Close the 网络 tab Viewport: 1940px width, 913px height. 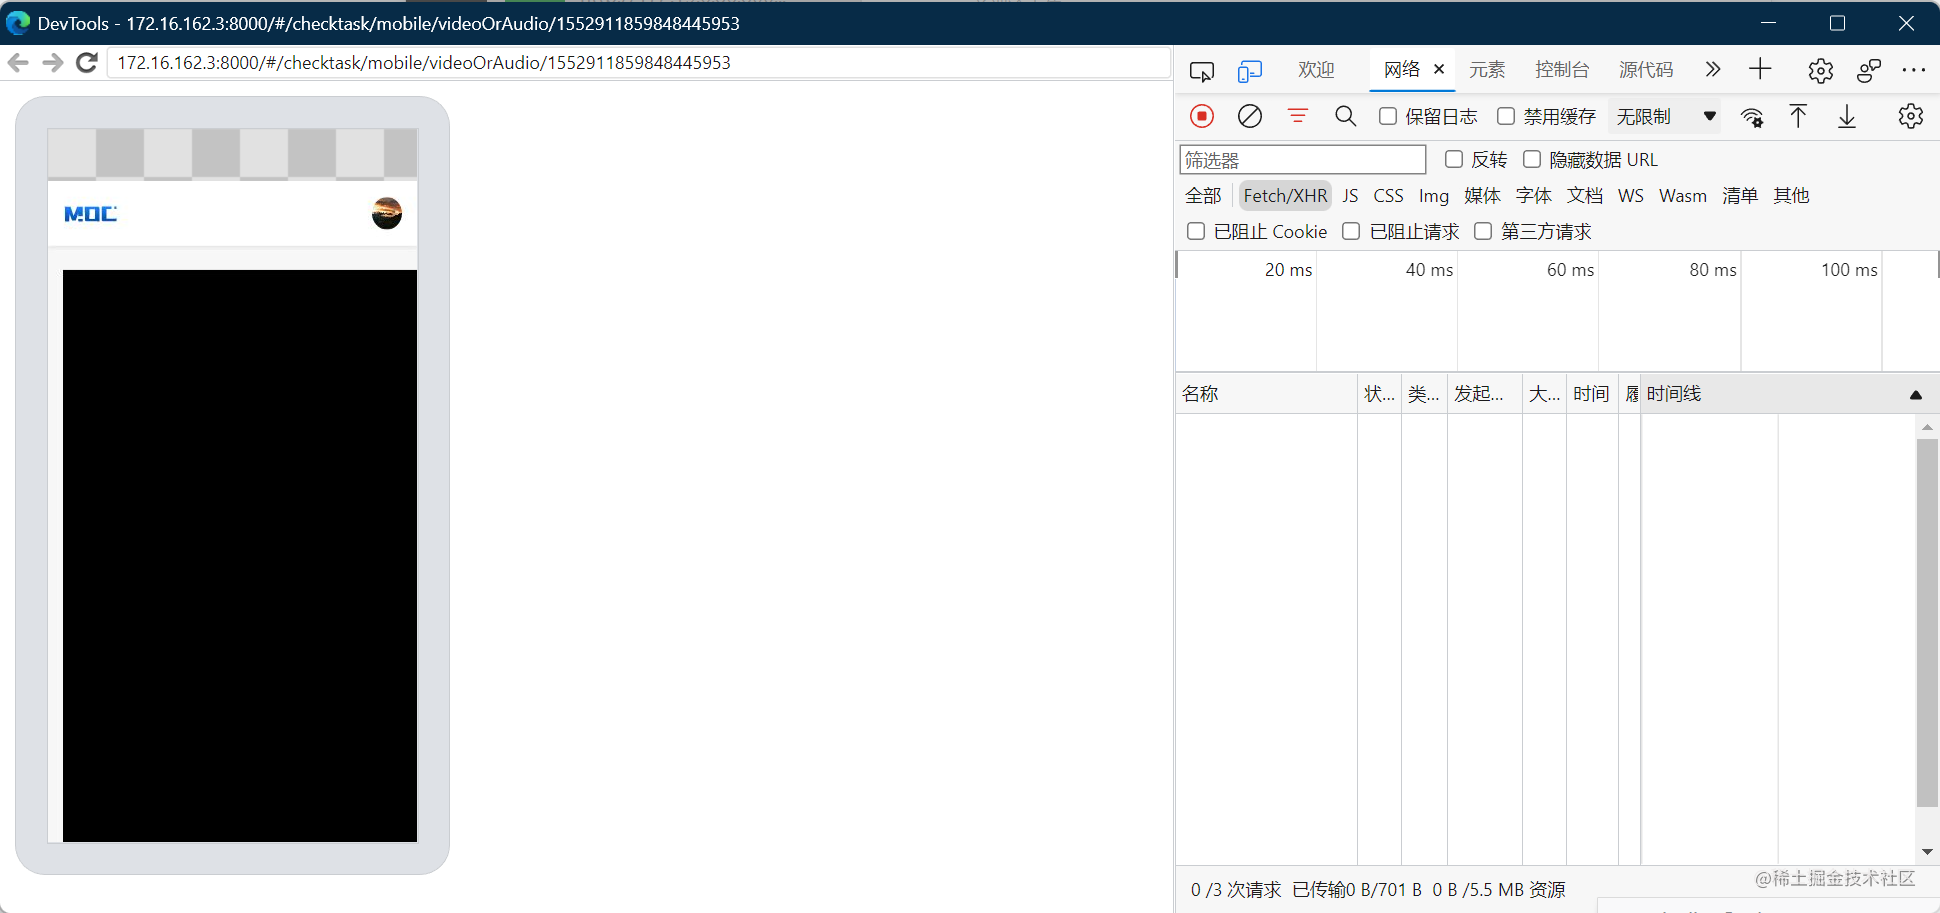click(1439, 69)
